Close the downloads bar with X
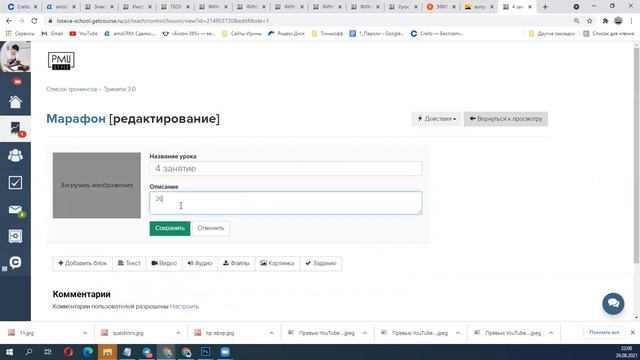 pyautogui.click(x=633, y=333)
